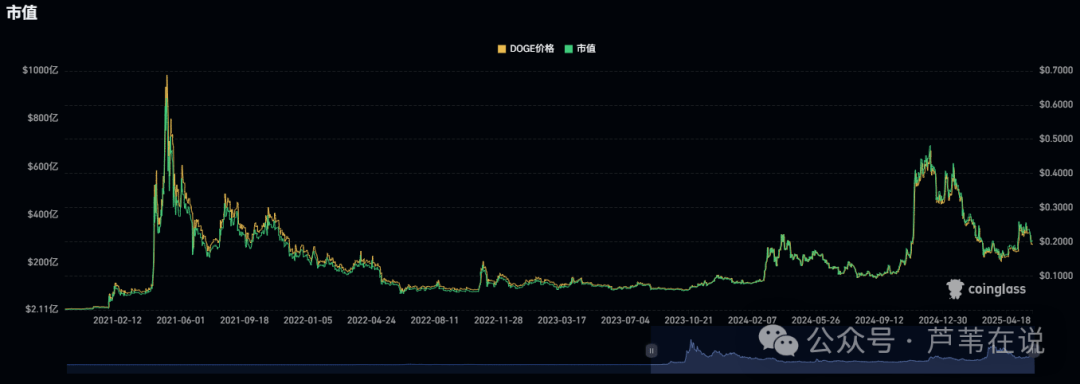This screenshot has width=1080, height=384.
Task: Toggle the DOGE价格 legend series
Action: (525, 49)
